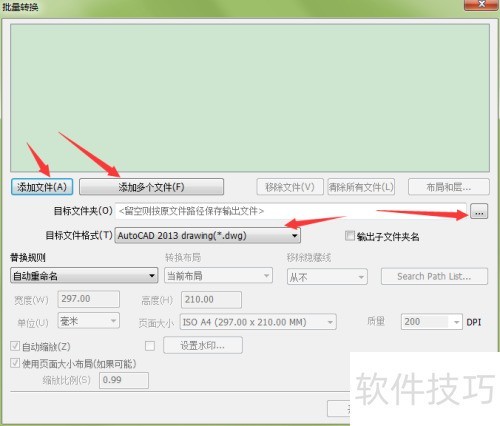Screen dimensions: 500x426
Task: Open the 当前布局 conversion layout dropdown
Action: click(218, 276)
